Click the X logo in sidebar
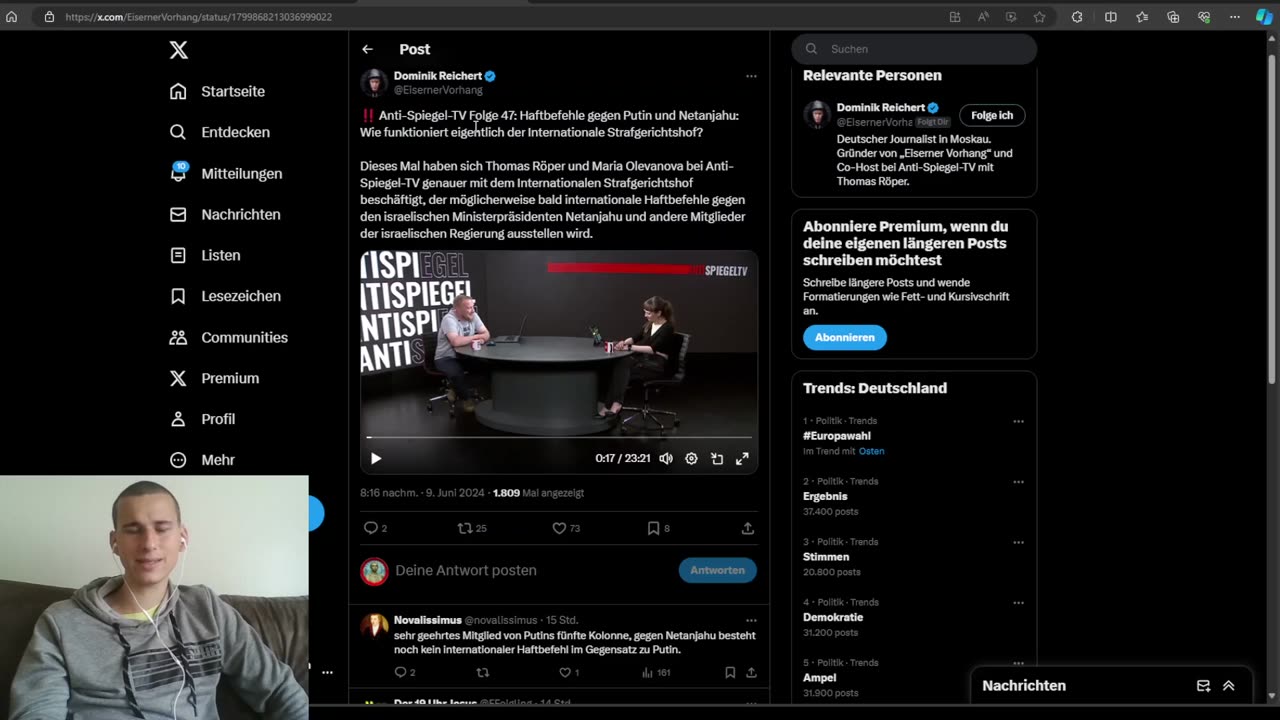This screenshot has height=720, width=1280. (178, 50)
